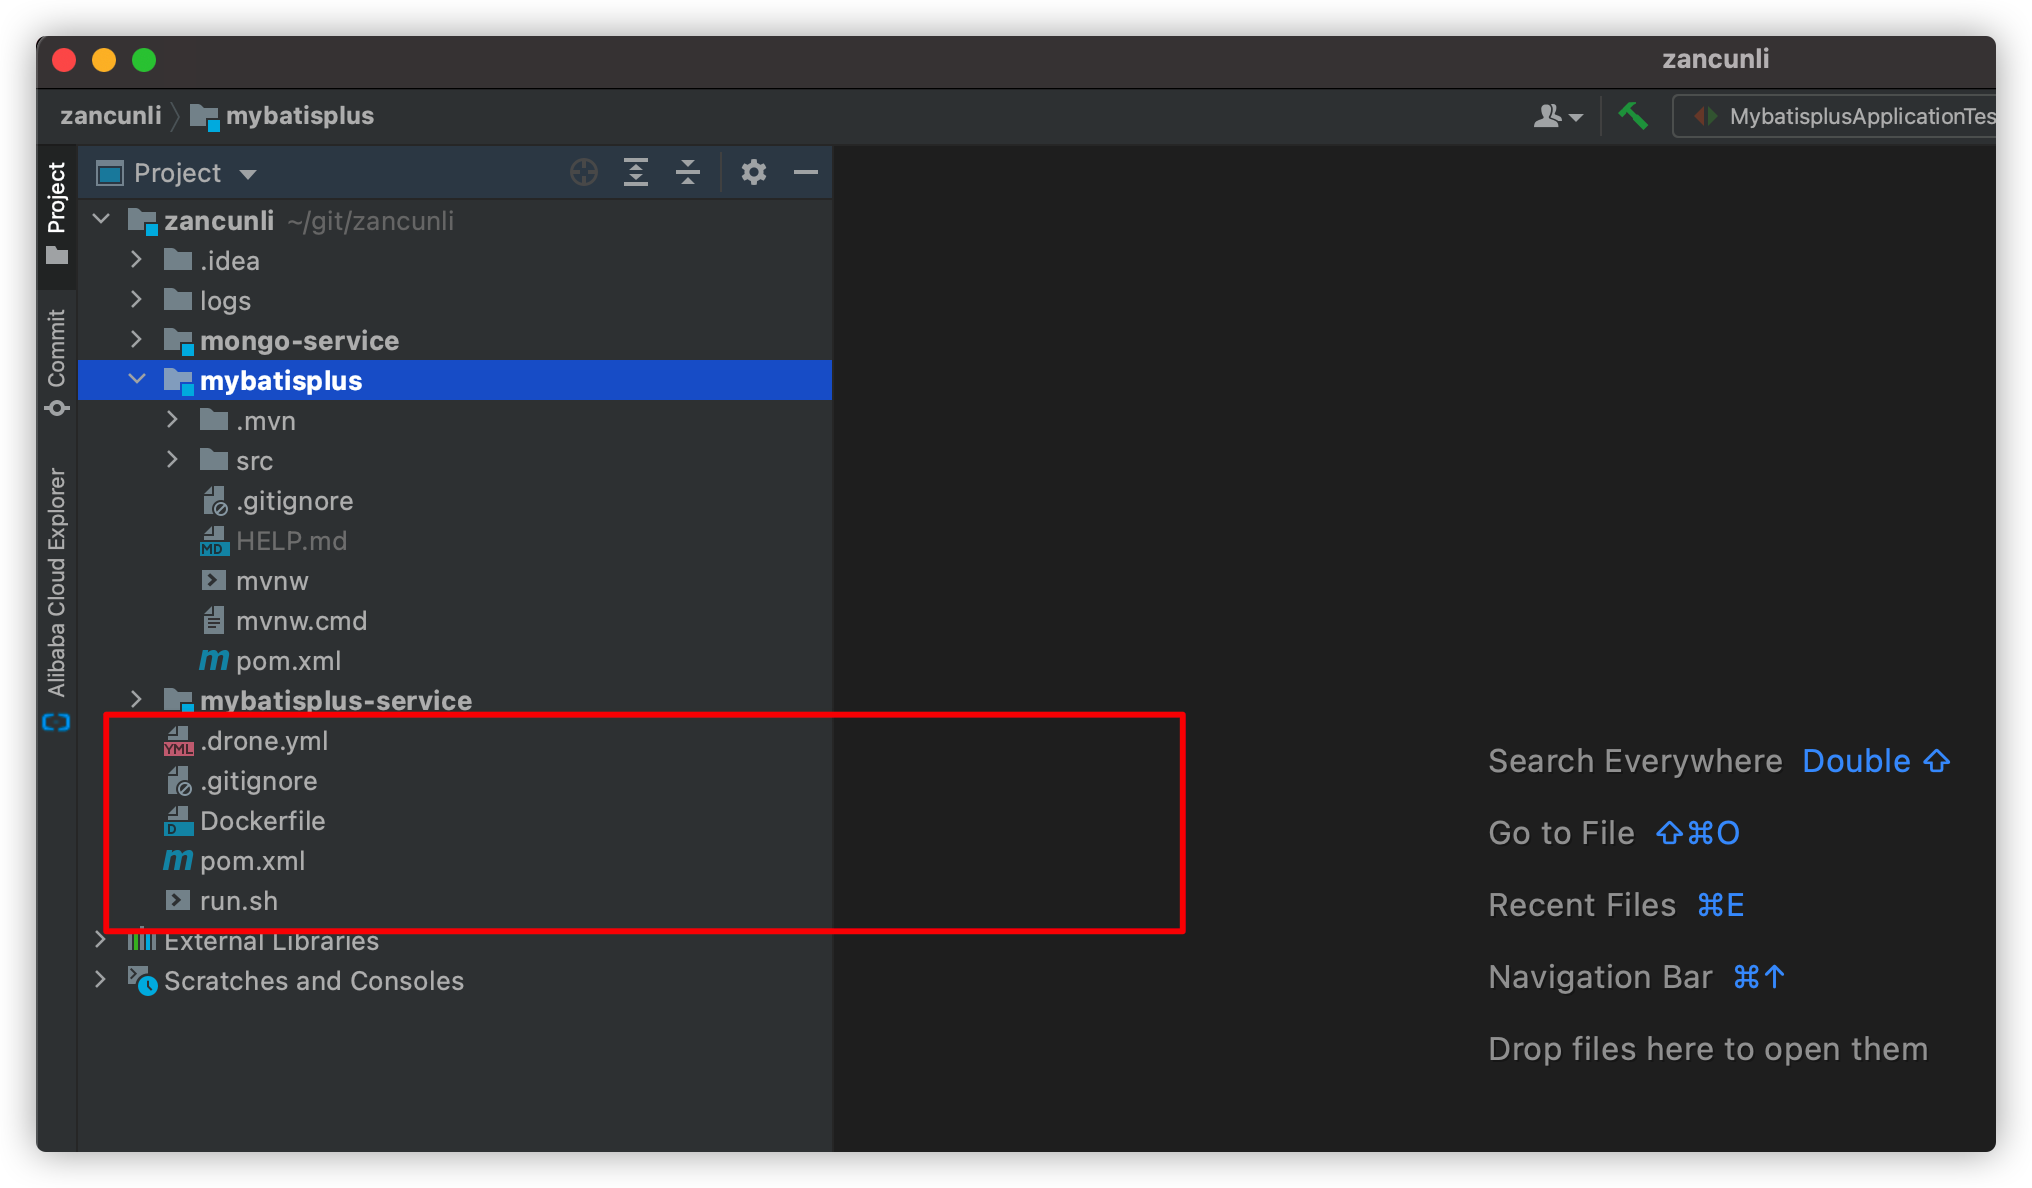Screen dimensions: 2032x1188
Task: Open the Alibaba Cloud Explorer sidebar tab
Action: pos(57,597)
